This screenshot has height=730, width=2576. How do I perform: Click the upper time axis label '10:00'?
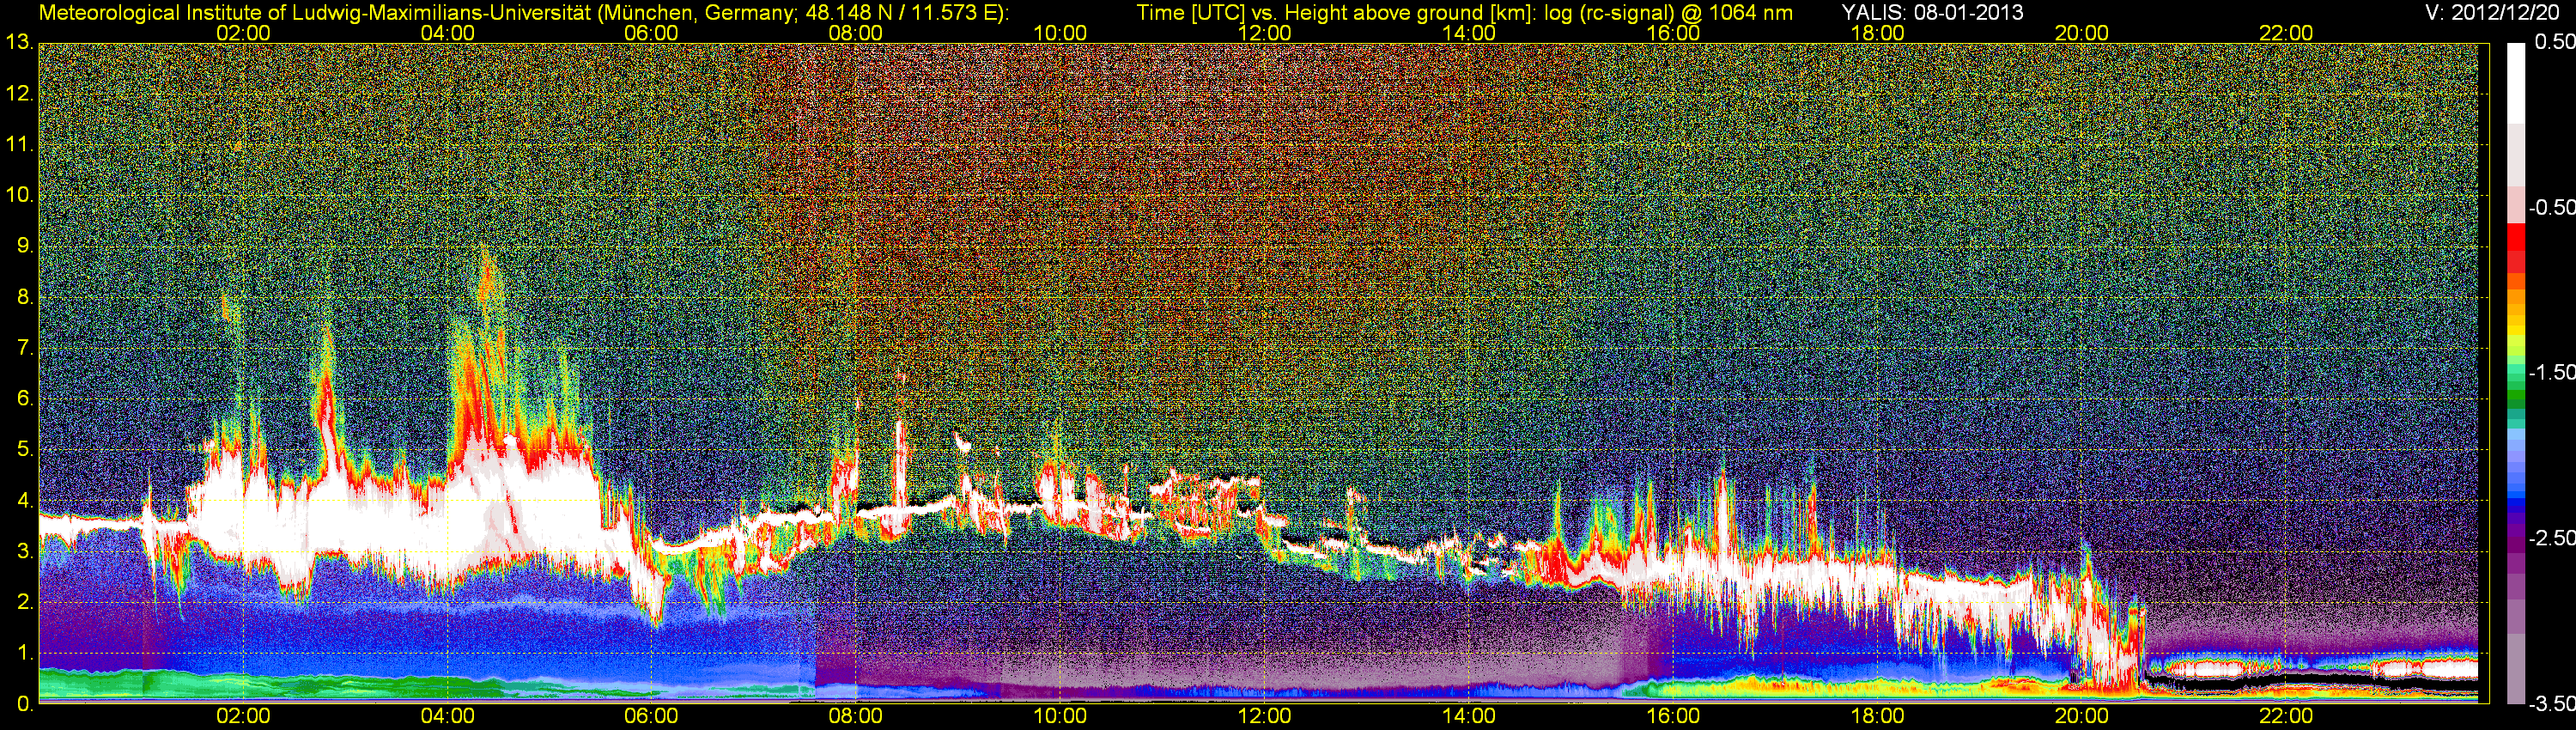(1060, 33)
